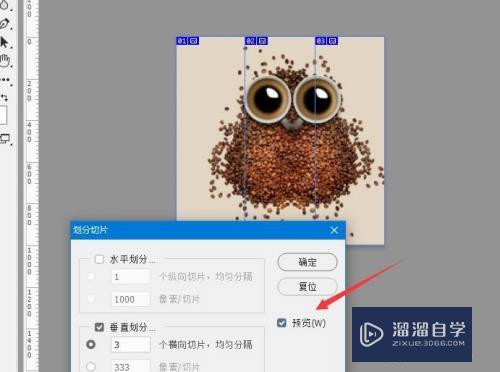Click the vertical ruler beside the canvas

(32, 186)
